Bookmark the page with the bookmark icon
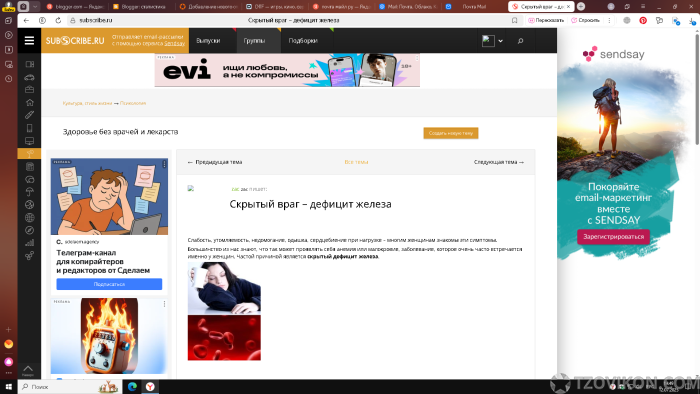 [x=514, y=21]
